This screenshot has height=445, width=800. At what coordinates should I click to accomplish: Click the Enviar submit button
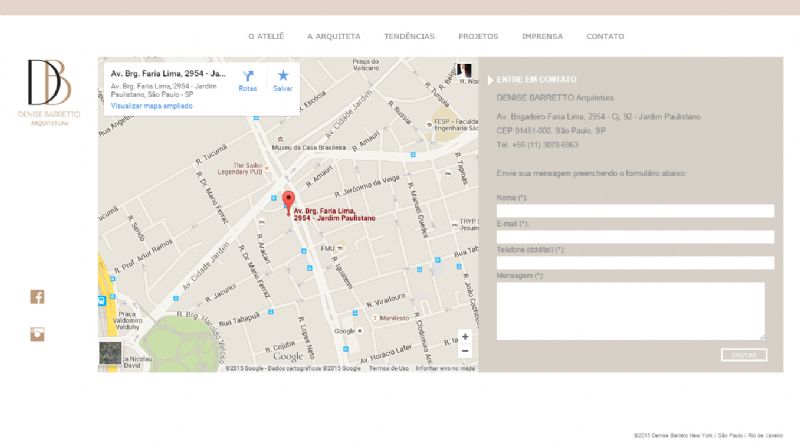point(744,355)
